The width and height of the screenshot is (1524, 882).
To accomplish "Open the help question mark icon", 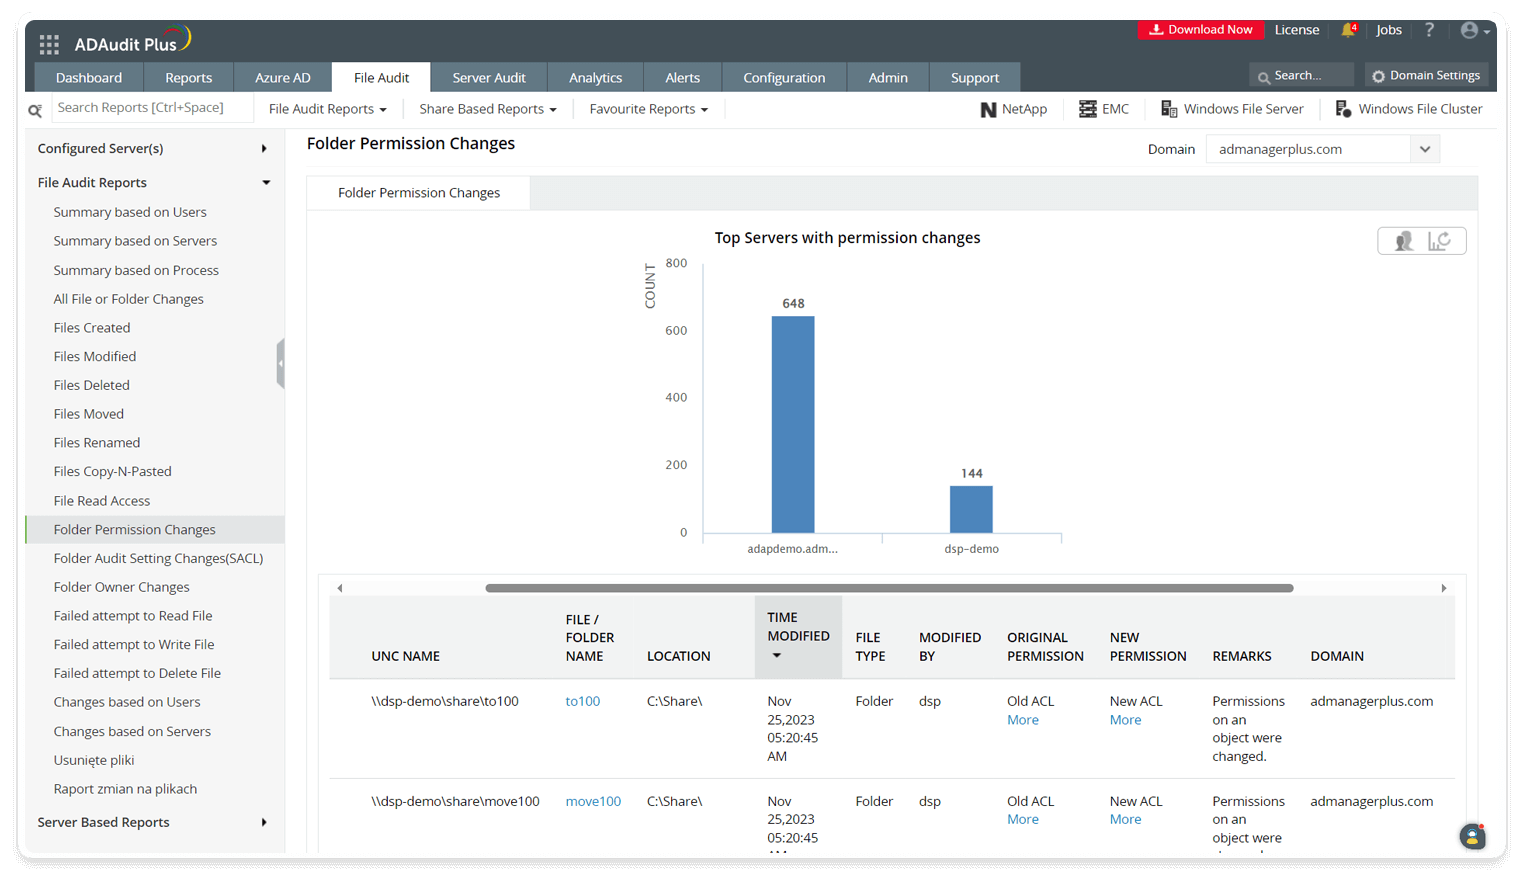I will pos(1429,30).
